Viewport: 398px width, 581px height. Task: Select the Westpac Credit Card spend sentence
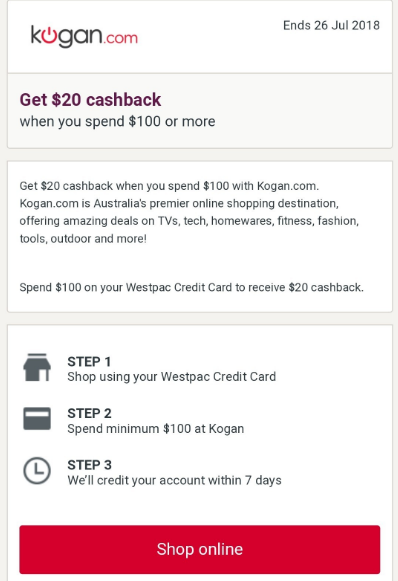pos(192,287)
